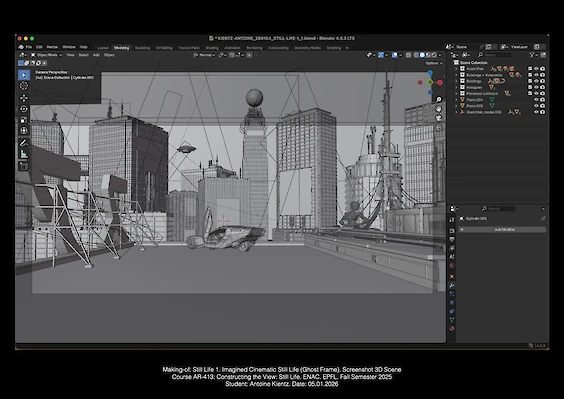The width and height of the screenshot is (564, 399).
Task: Hide the Buildings collection eye icon
Action: [x=536, y=81]
